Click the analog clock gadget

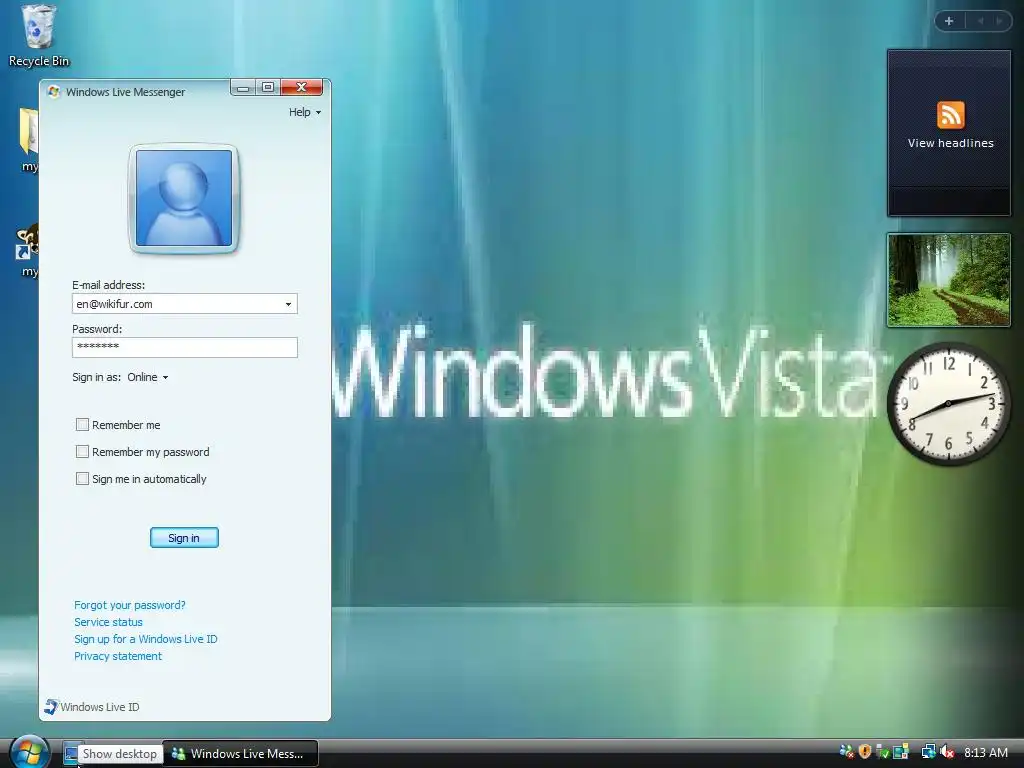pos(948,404)
